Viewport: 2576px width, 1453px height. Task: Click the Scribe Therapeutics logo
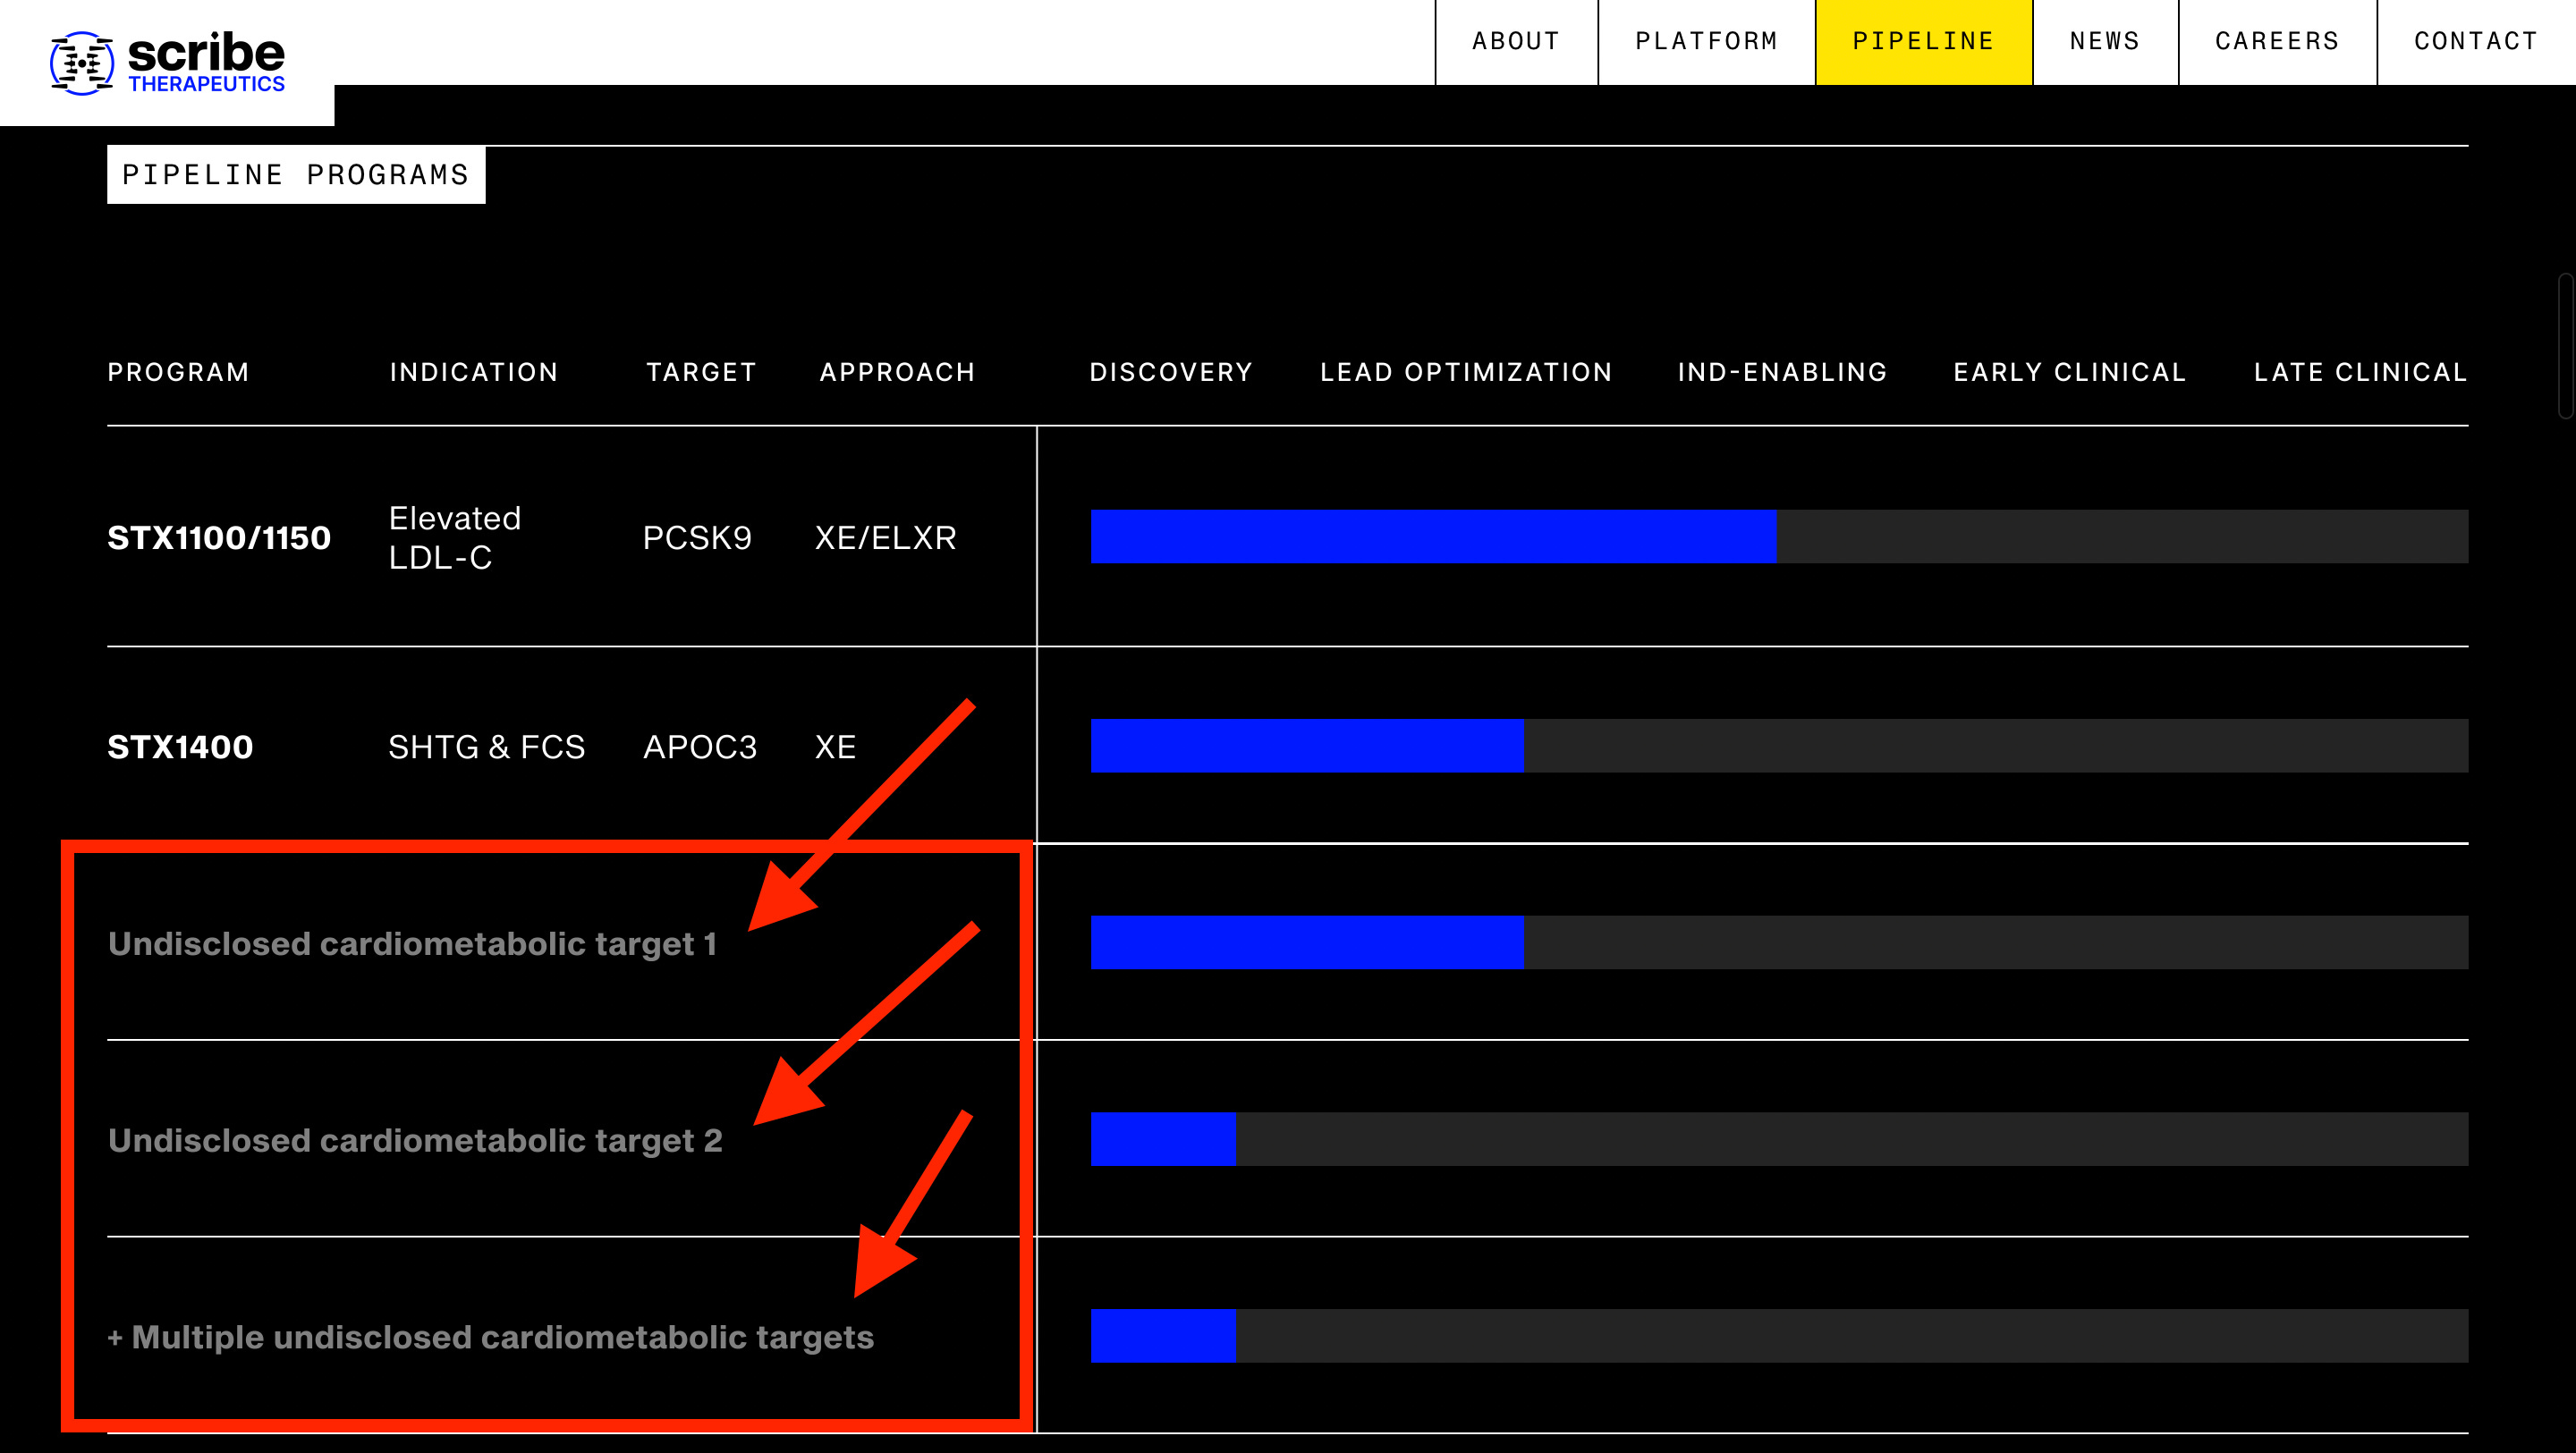coord(167,62)
